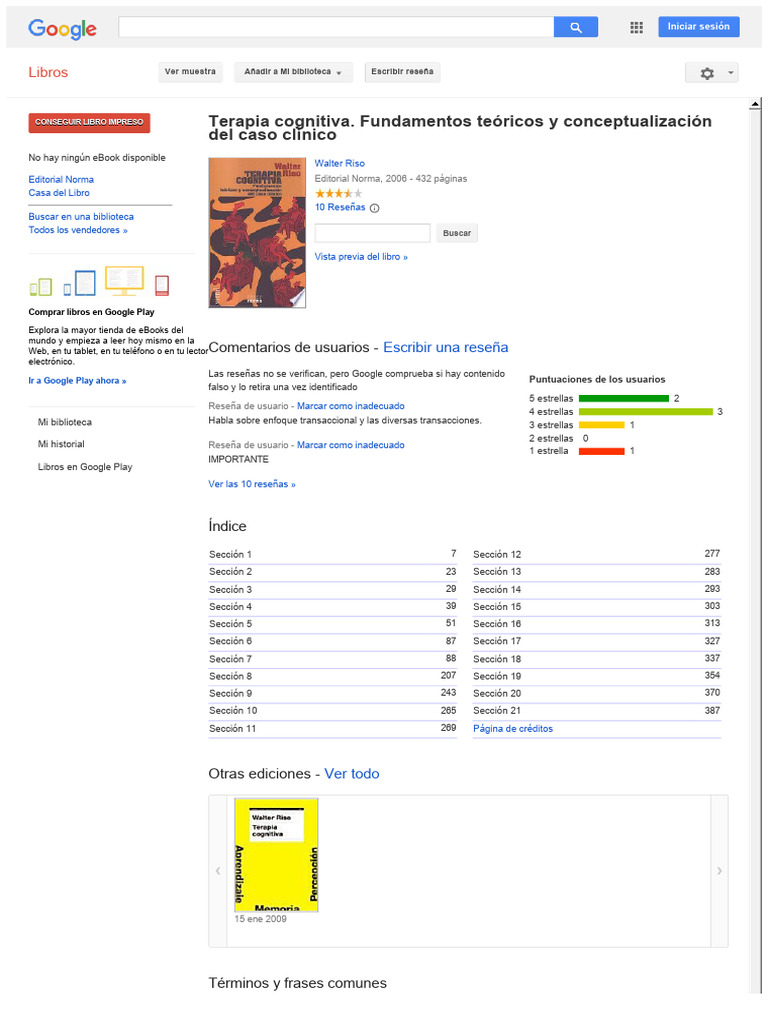
Task: Click the star rating for the book
Action: pos(338,193)
